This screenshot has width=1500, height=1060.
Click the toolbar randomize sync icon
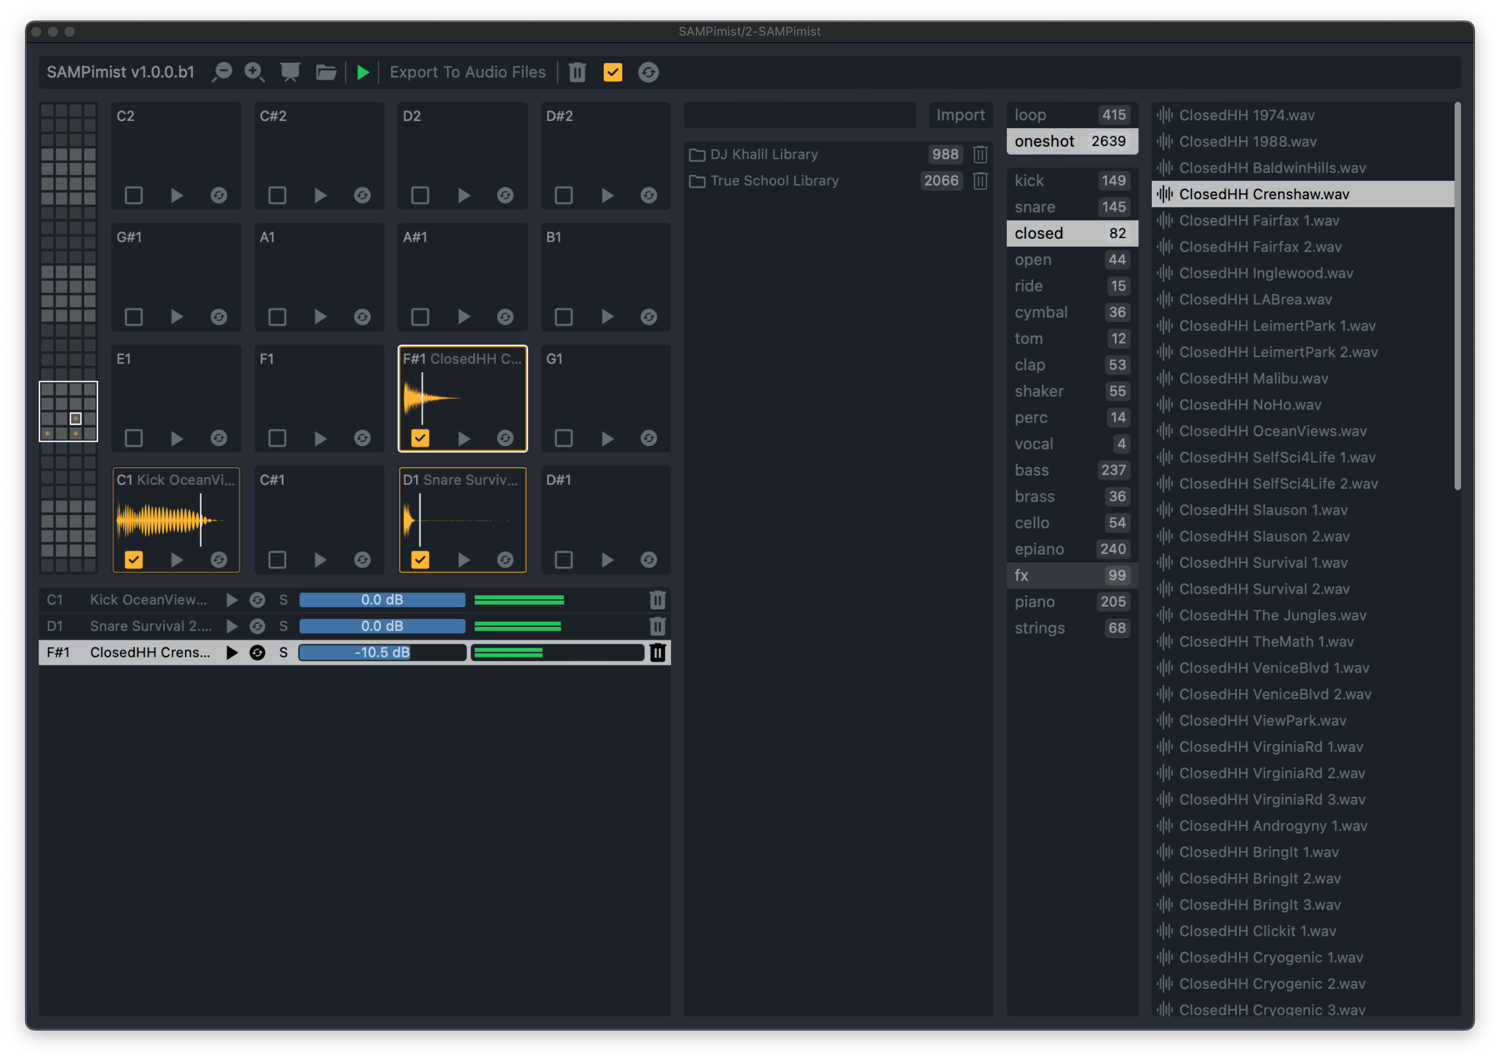click(648, 72)
